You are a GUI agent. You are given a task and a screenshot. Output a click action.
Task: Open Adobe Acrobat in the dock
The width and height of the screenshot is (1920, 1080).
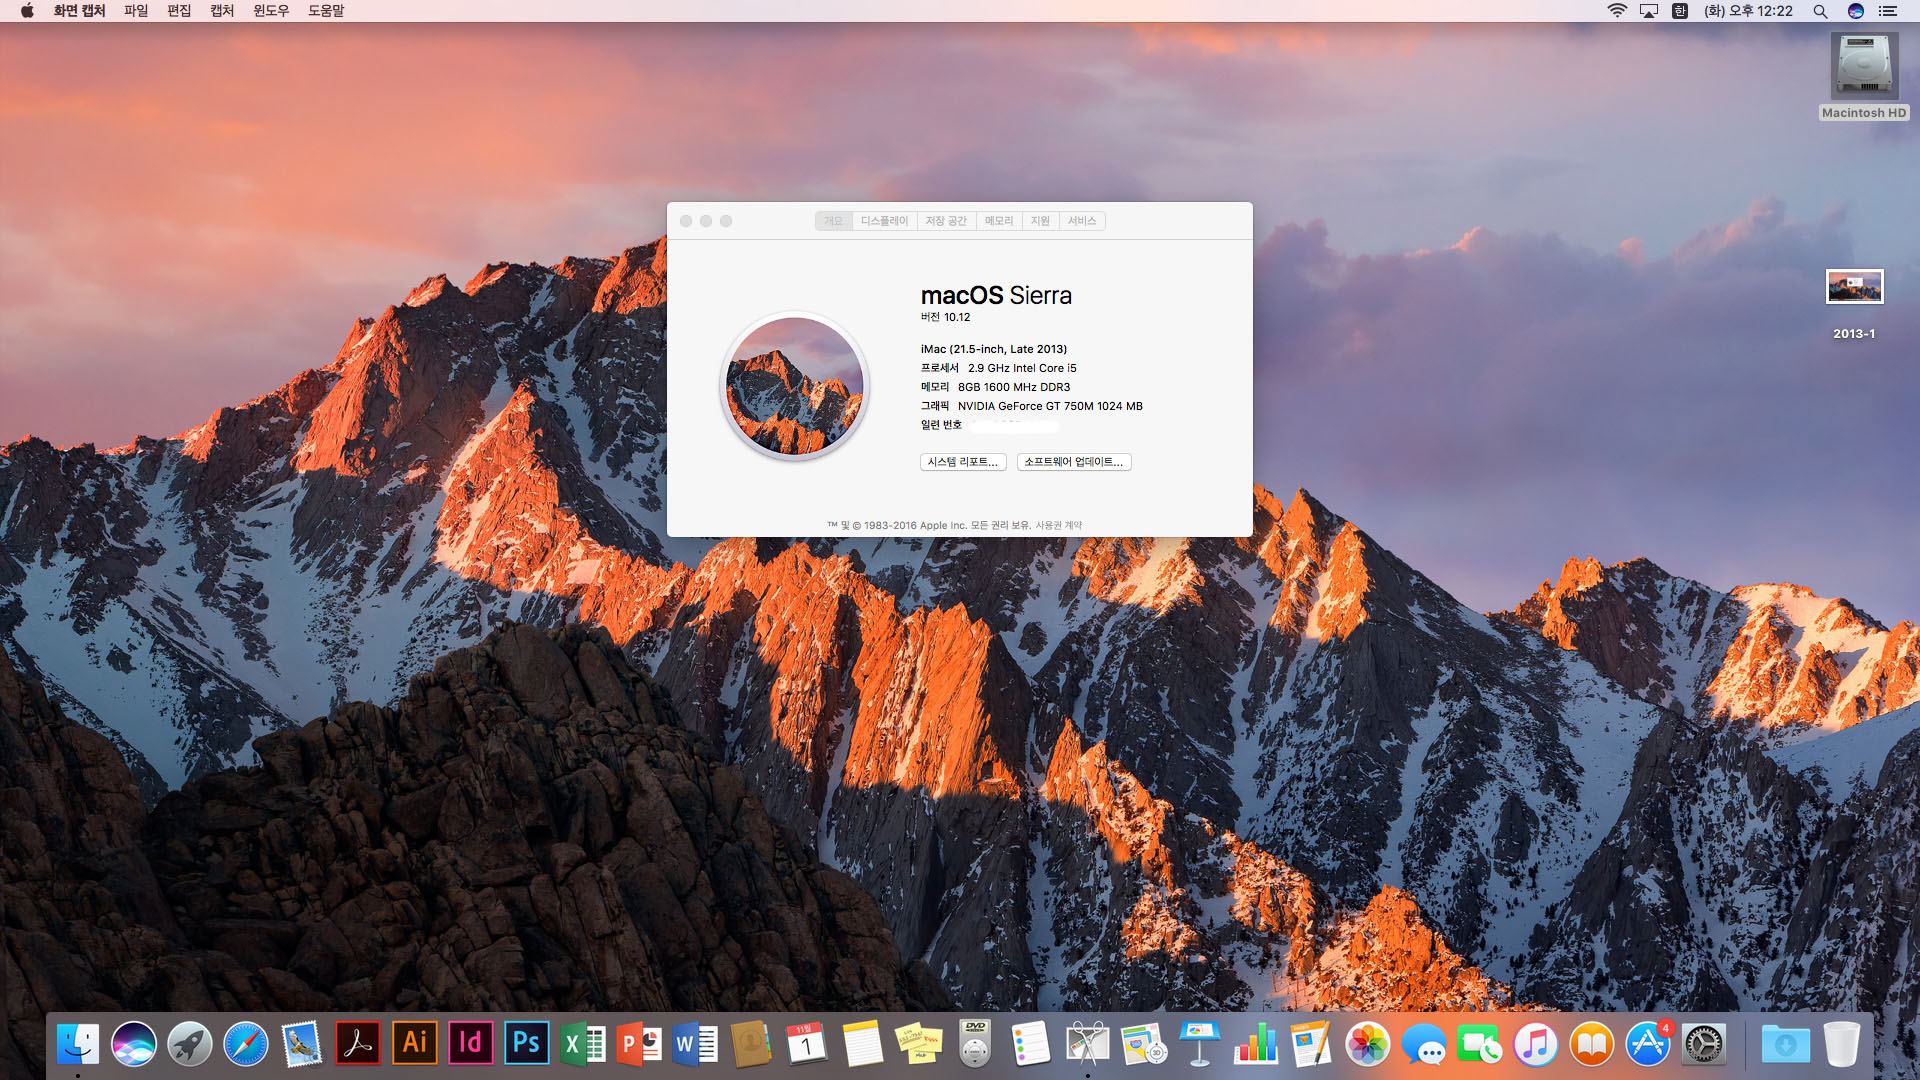tap(358, 1043)
